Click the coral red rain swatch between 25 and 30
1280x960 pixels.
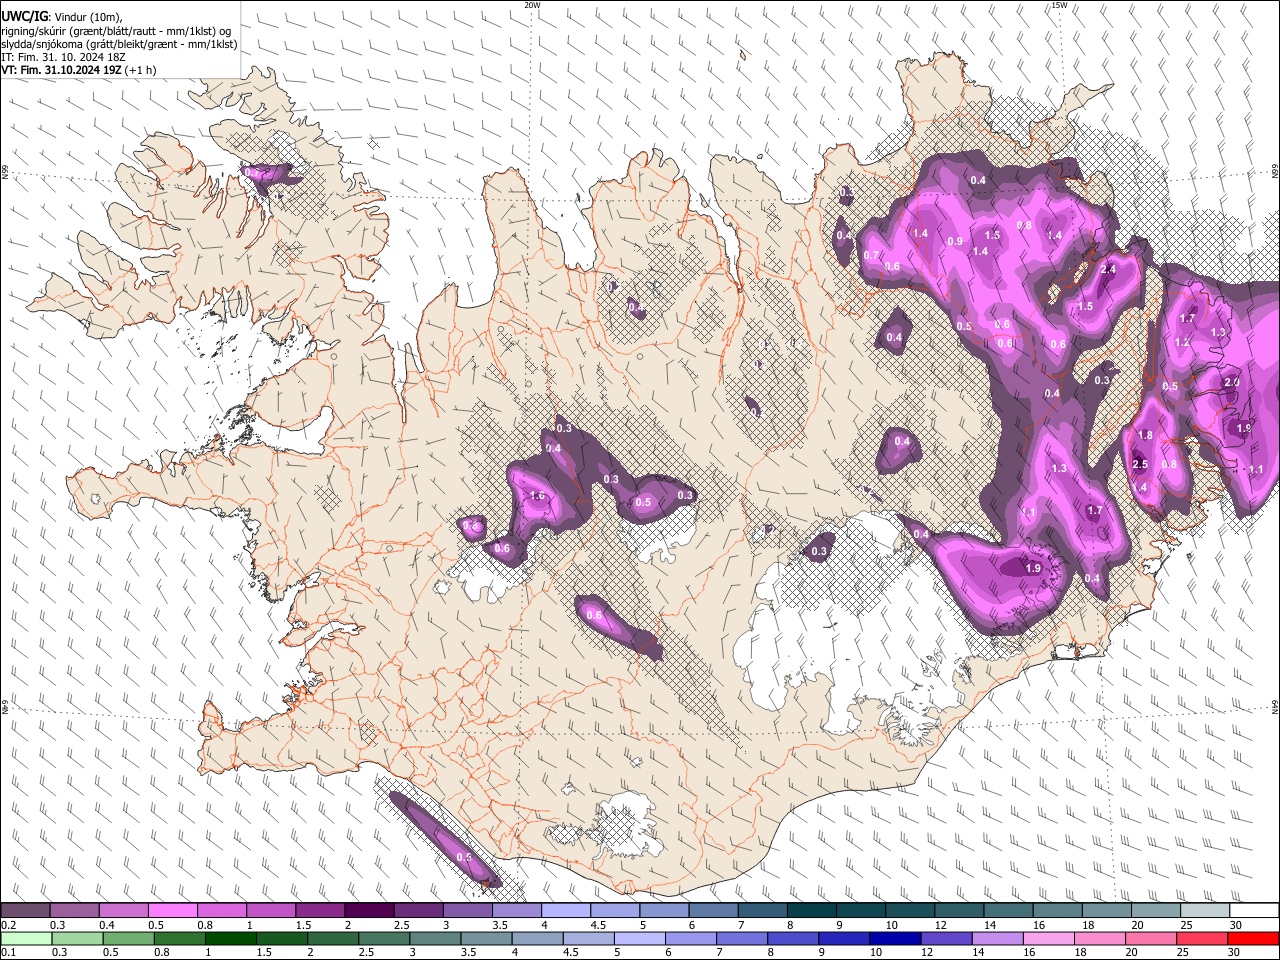(1204, 938)
